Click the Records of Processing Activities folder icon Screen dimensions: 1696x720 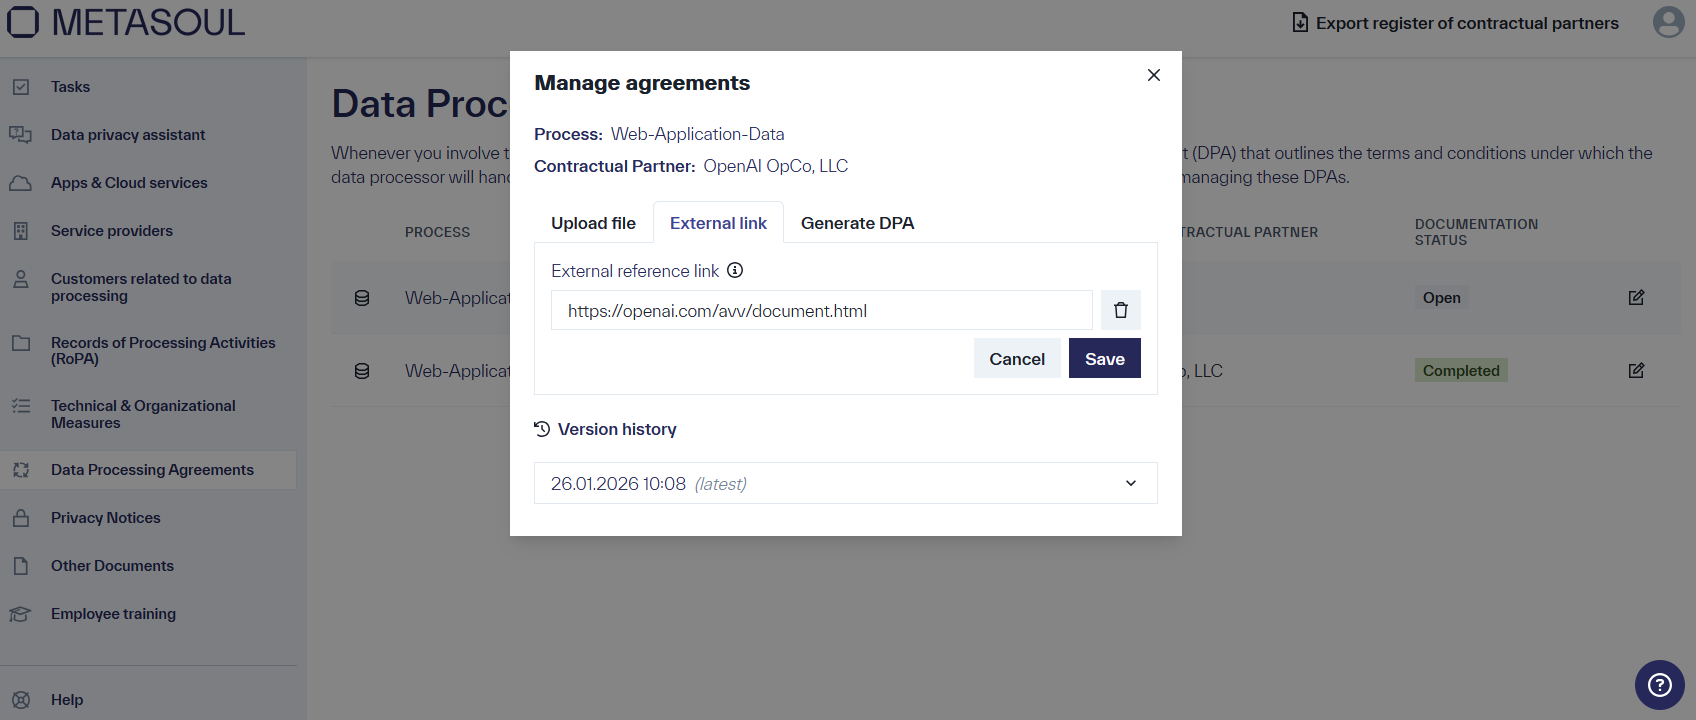(x=21, y=343)
